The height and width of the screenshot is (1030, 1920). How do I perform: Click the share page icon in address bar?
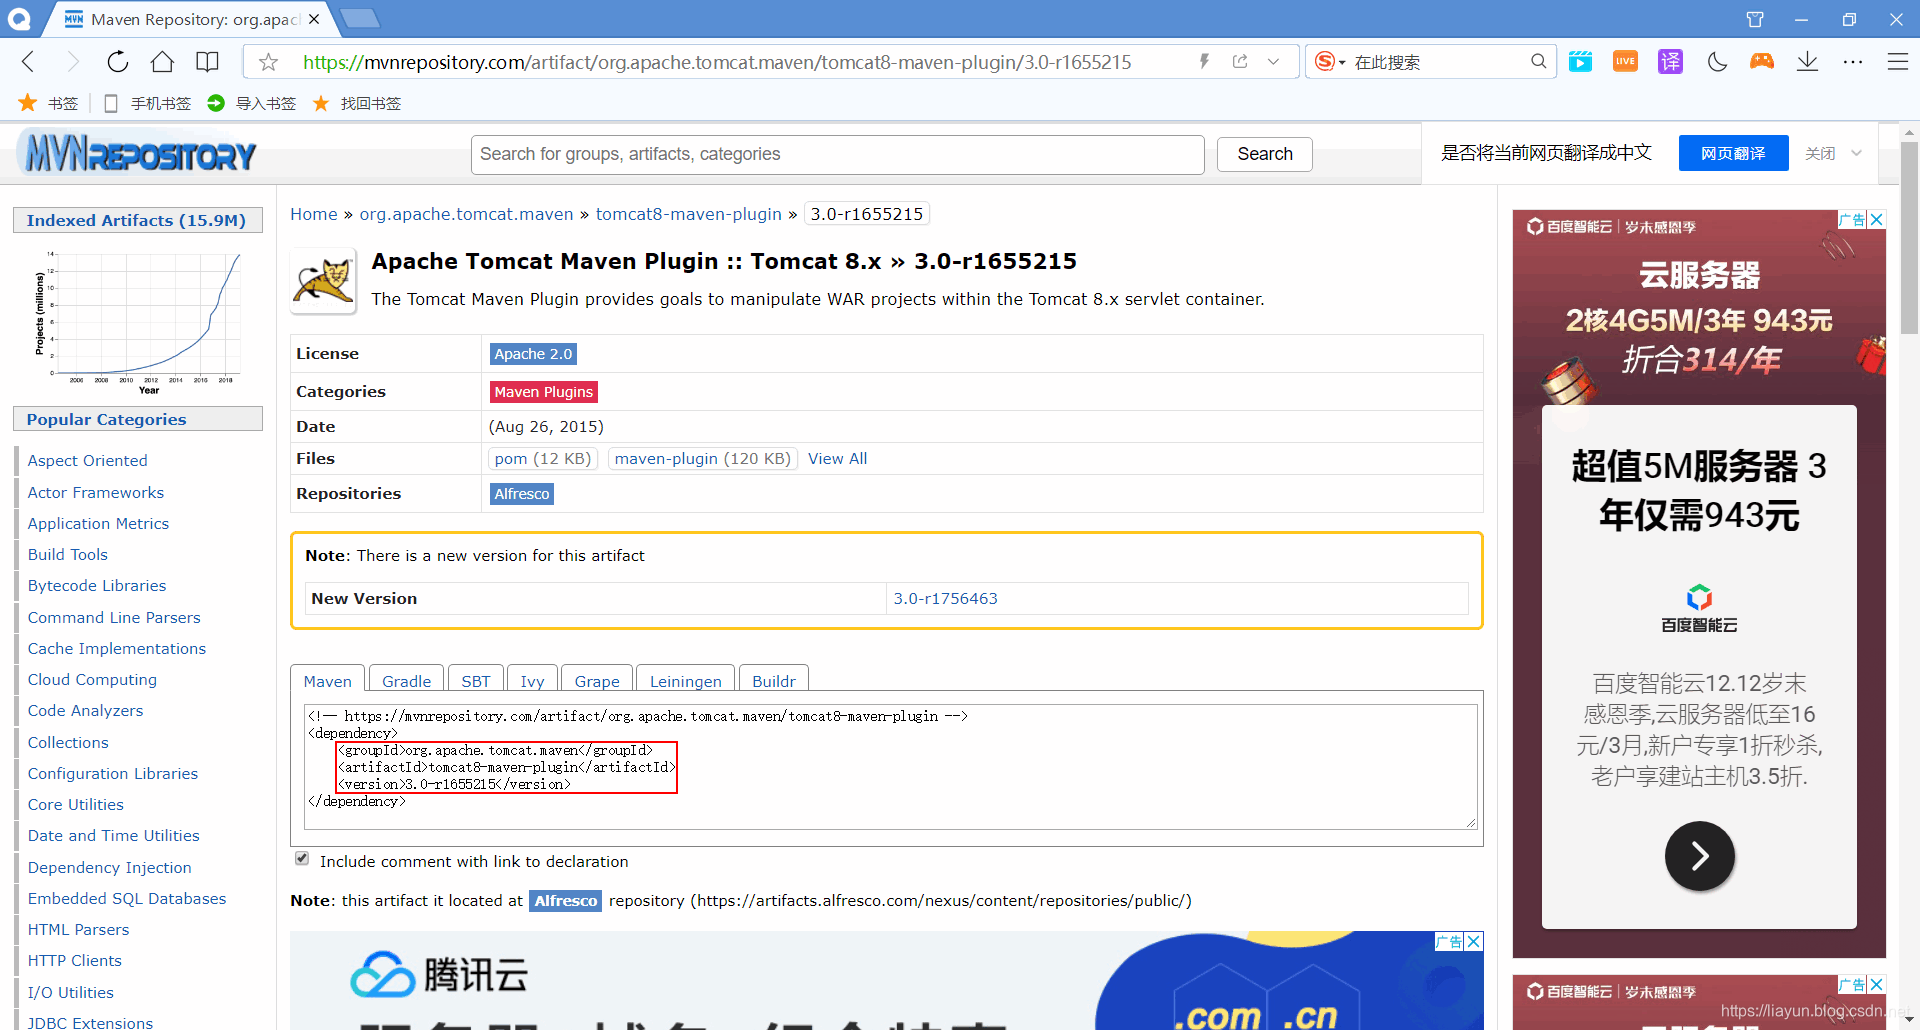point(1240,62)
